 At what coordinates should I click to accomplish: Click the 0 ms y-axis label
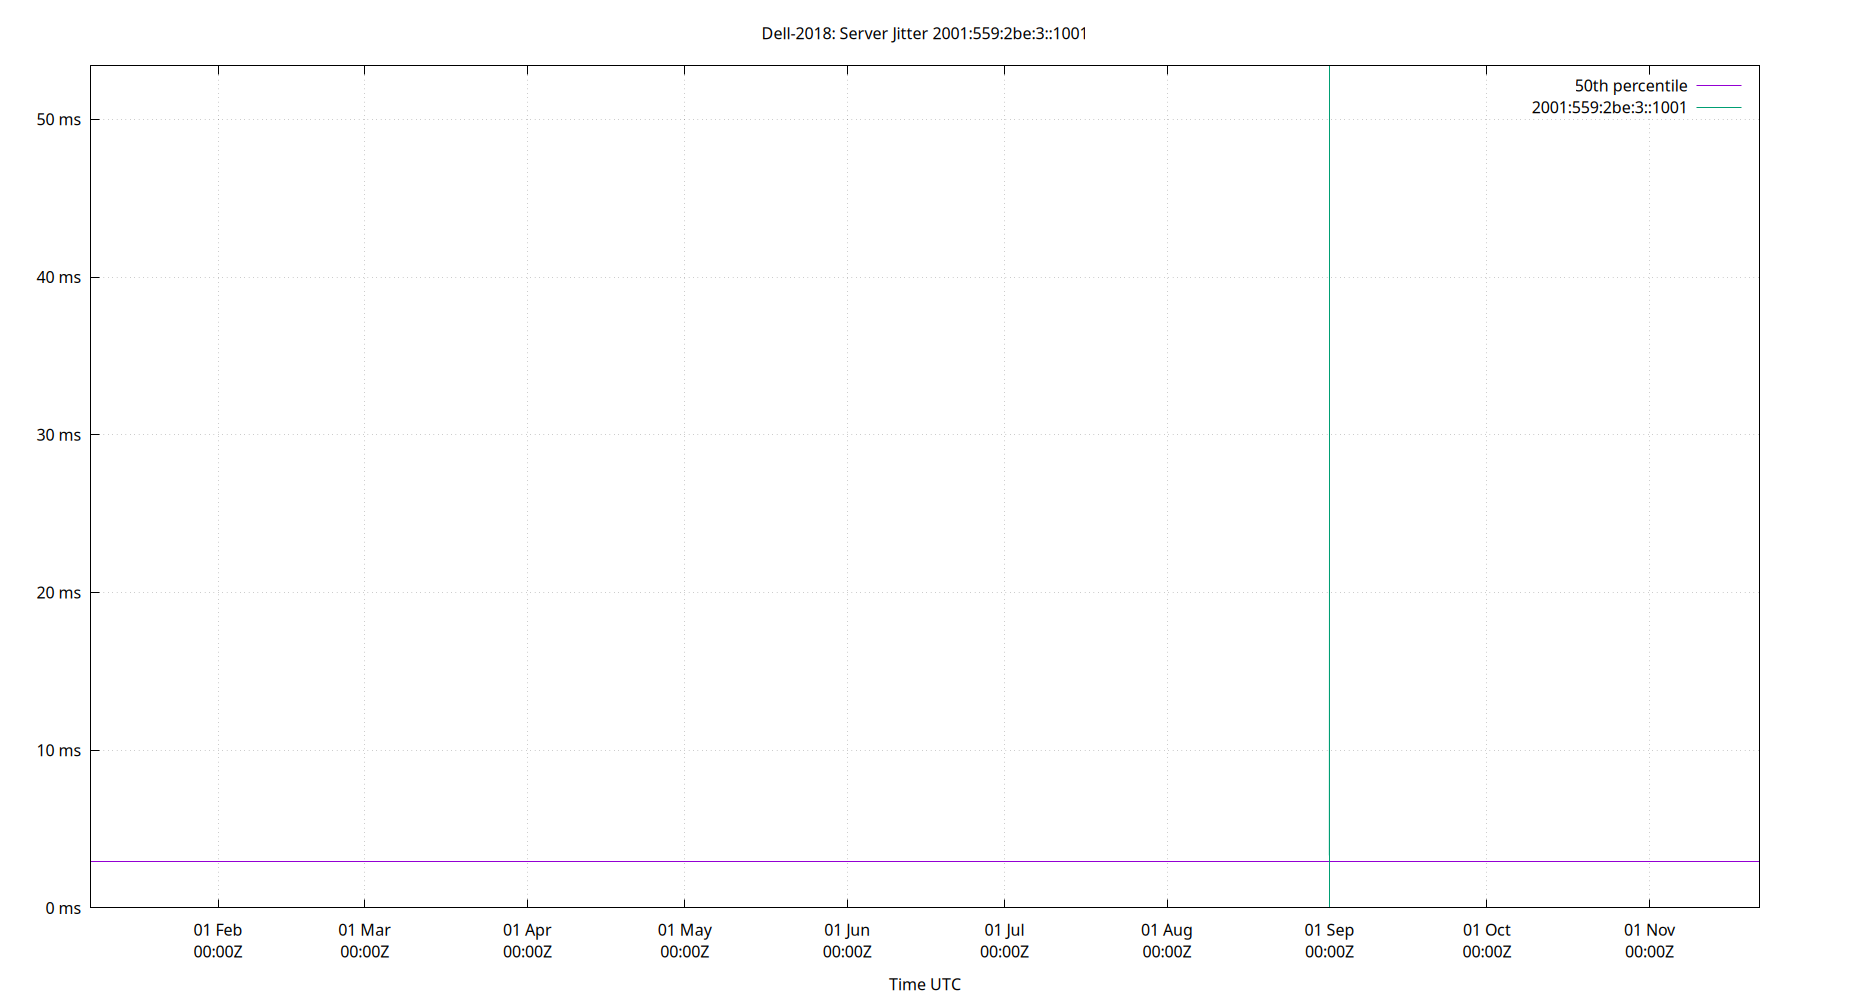(64, 908)
